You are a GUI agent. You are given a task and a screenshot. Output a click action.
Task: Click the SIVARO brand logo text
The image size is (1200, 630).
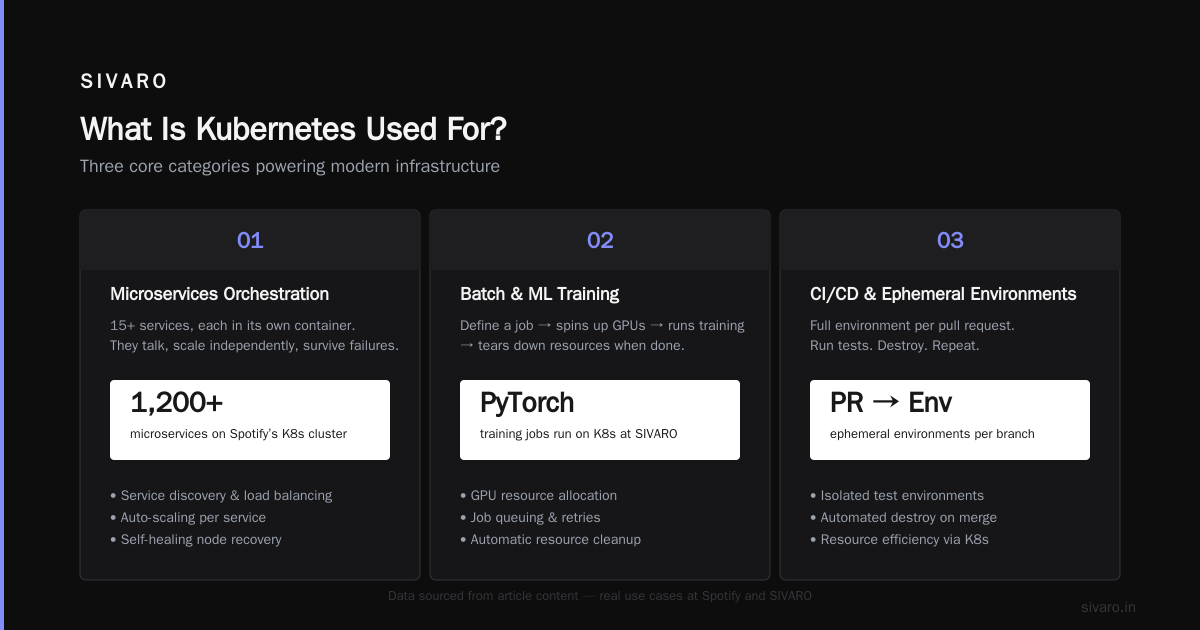[x=124, y=82]
